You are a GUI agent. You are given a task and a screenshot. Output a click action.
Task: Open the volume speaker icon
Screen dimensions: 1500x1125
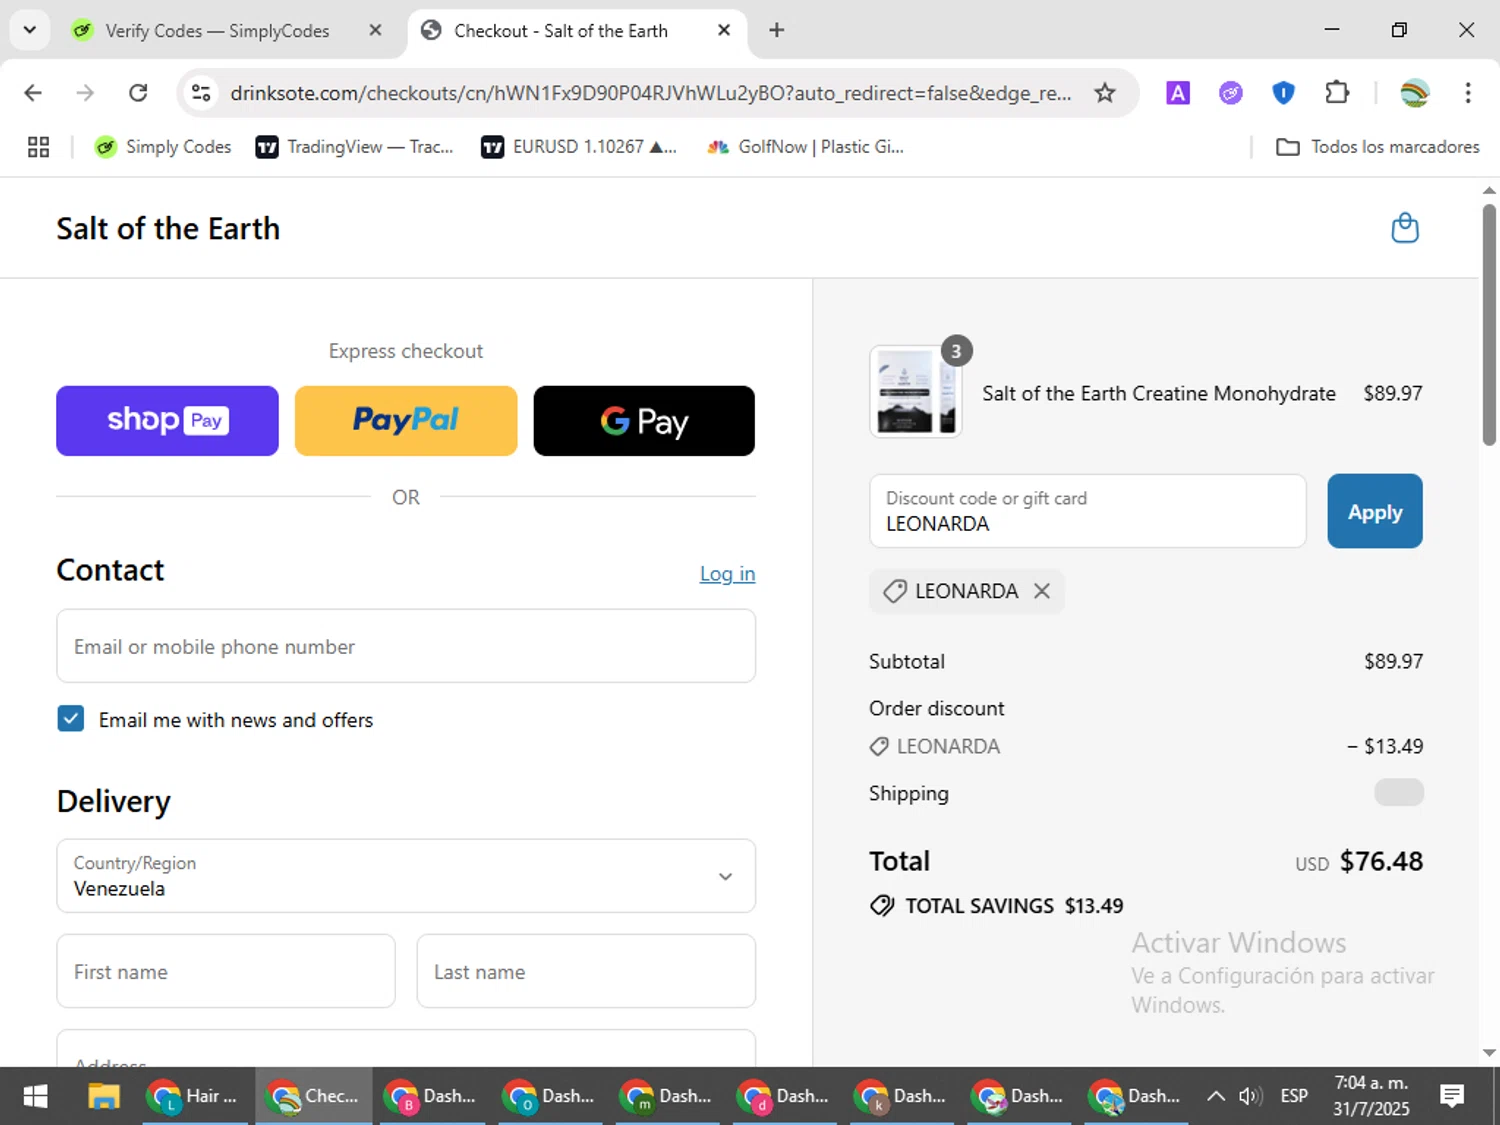(1249, 1096)
